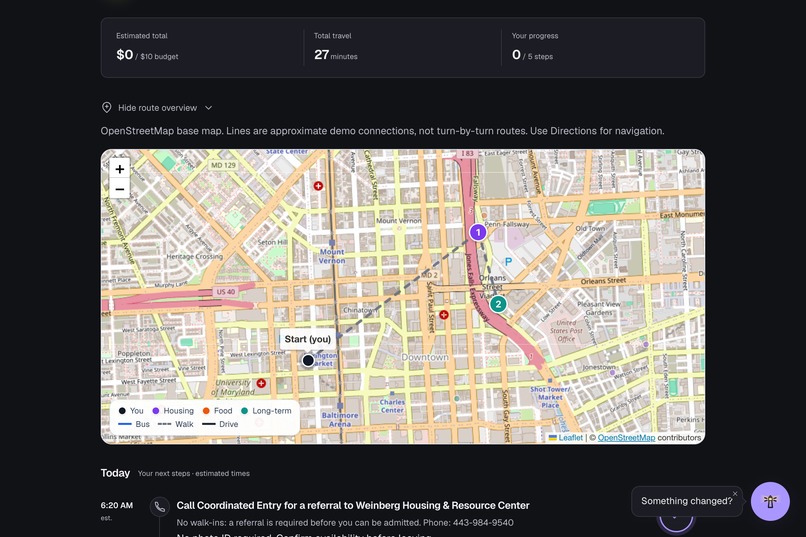
Task: Click the Baltimore Arena station label
Action: (340, 419)
